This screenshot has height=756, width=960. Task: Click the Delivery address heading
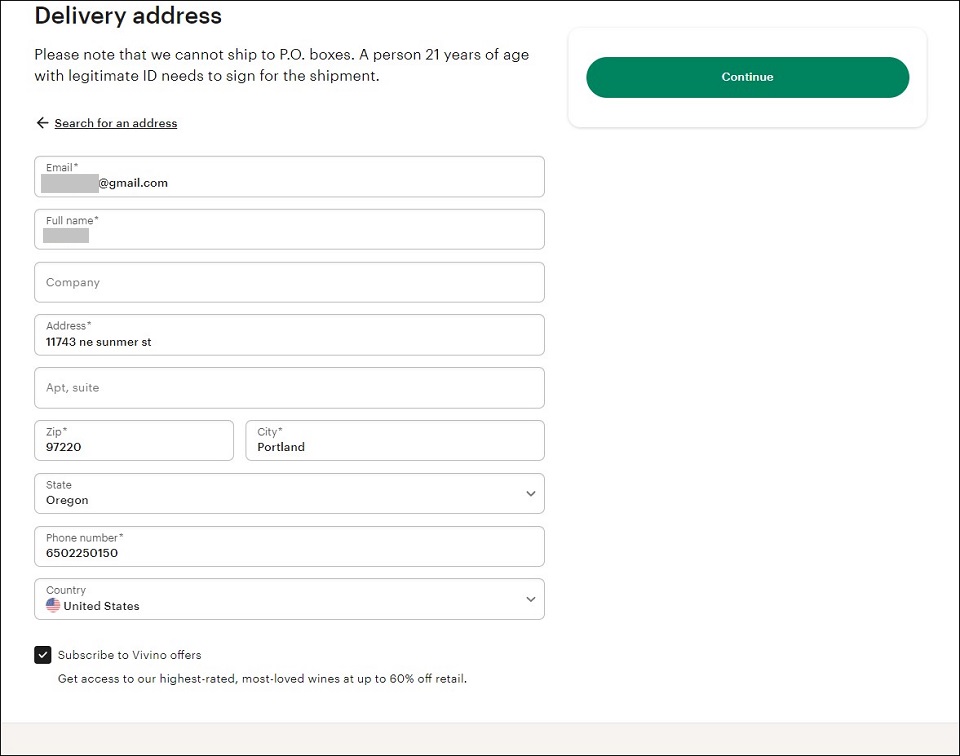(x=128, y=15)
